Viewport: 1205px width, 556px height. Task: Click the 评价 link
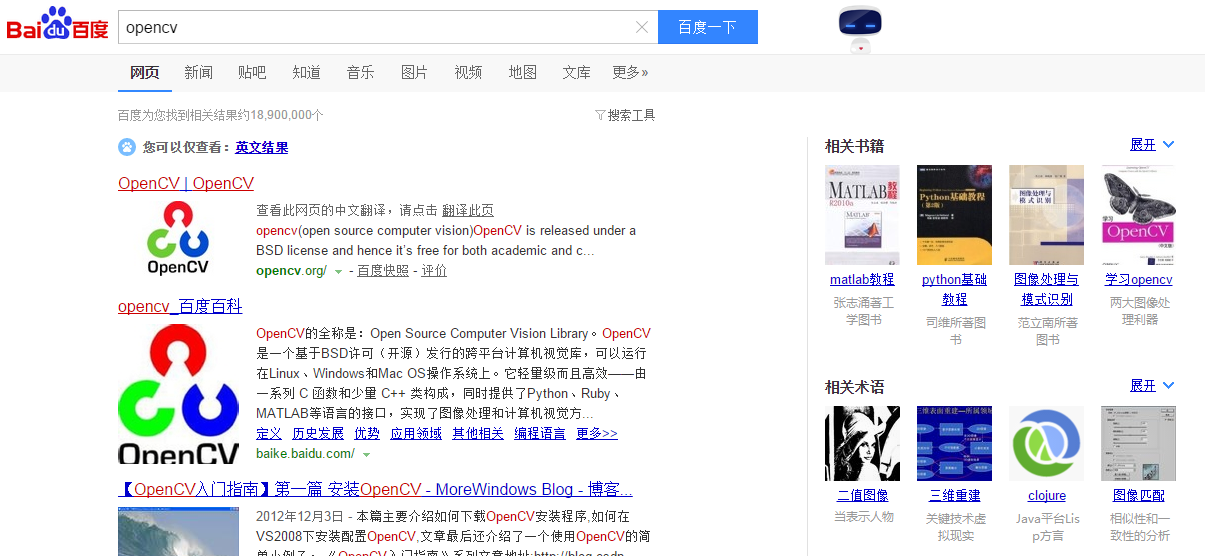click(x=434, y=271)
